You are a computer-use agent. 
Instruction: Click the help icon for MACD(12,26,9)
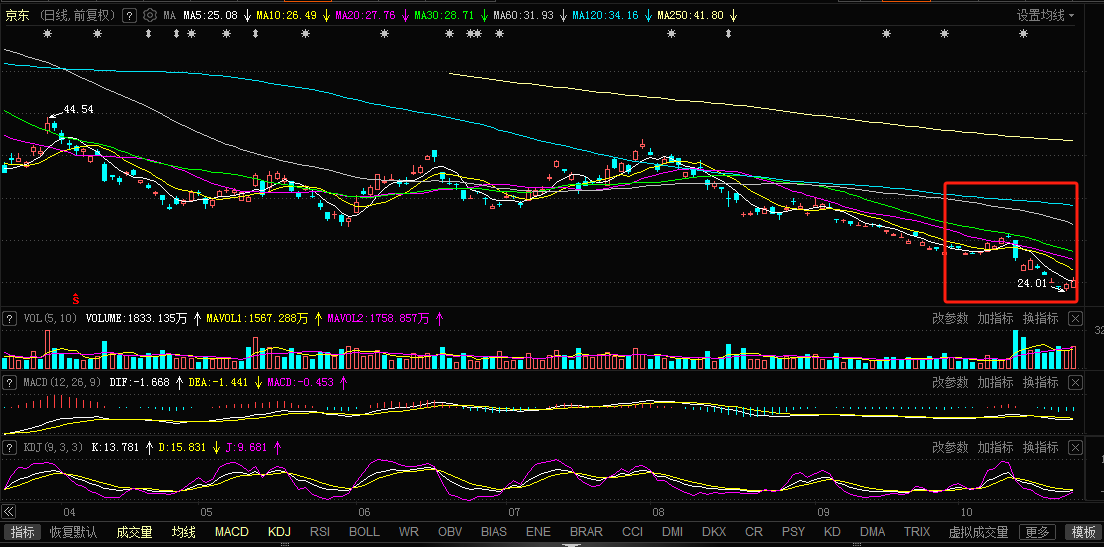10,382
